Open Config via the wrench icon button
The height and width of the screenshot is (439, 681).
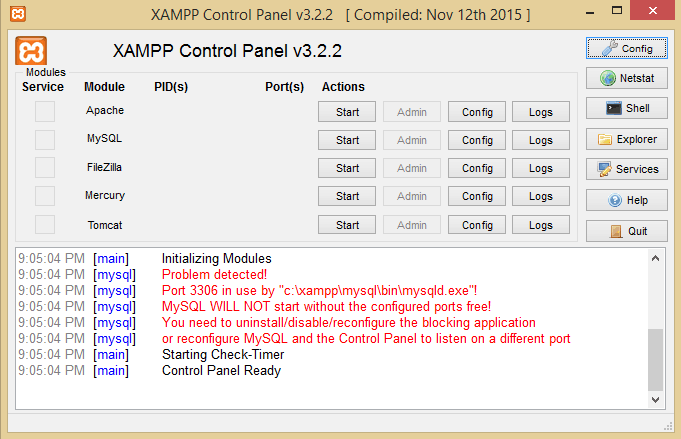pos(627,48)
